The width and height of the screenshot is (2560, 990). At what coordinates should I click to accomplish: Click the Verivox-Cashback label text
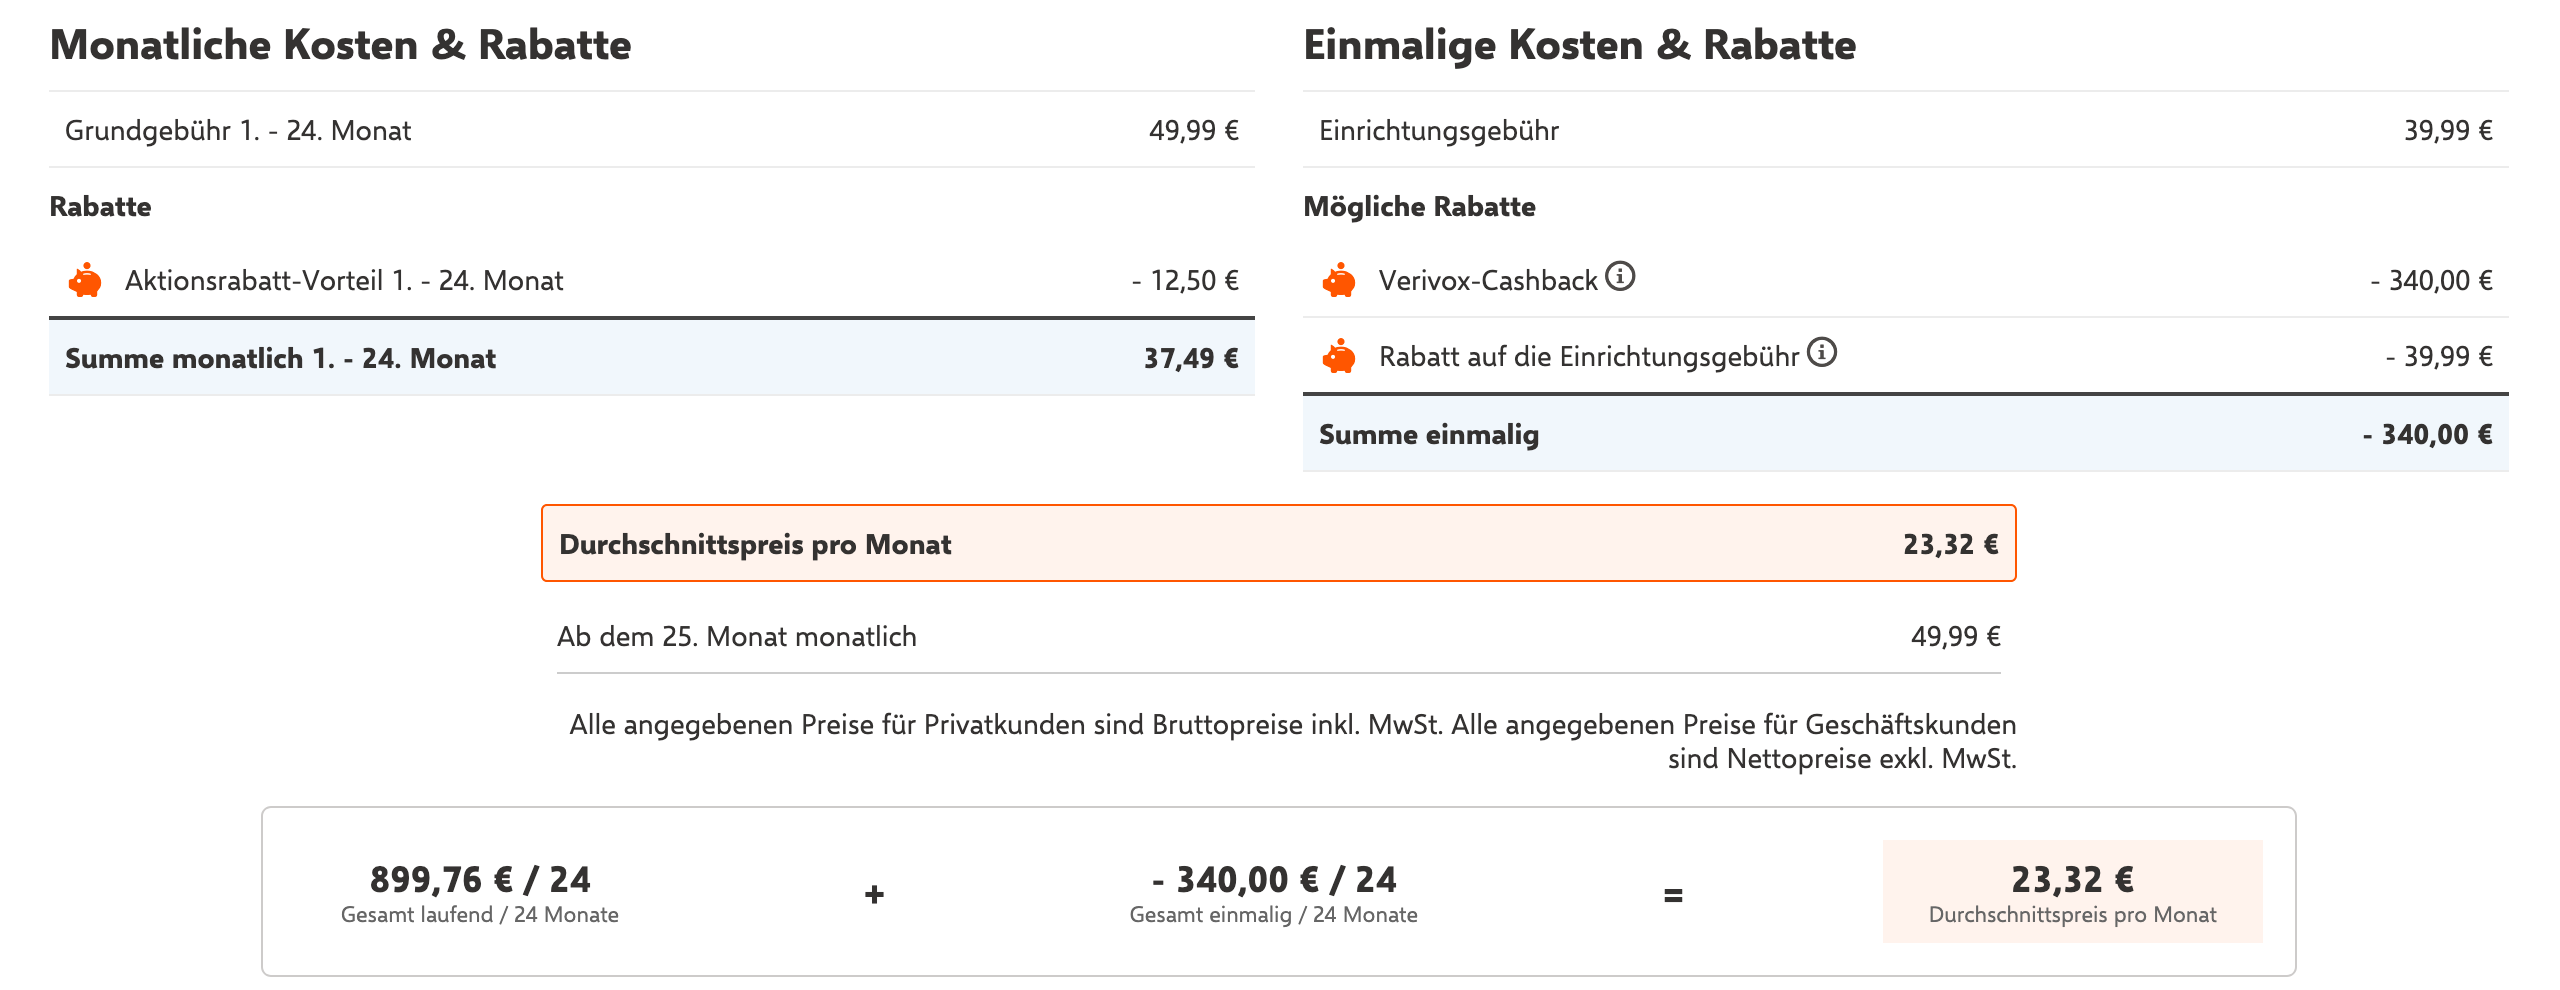point(1488,281)
